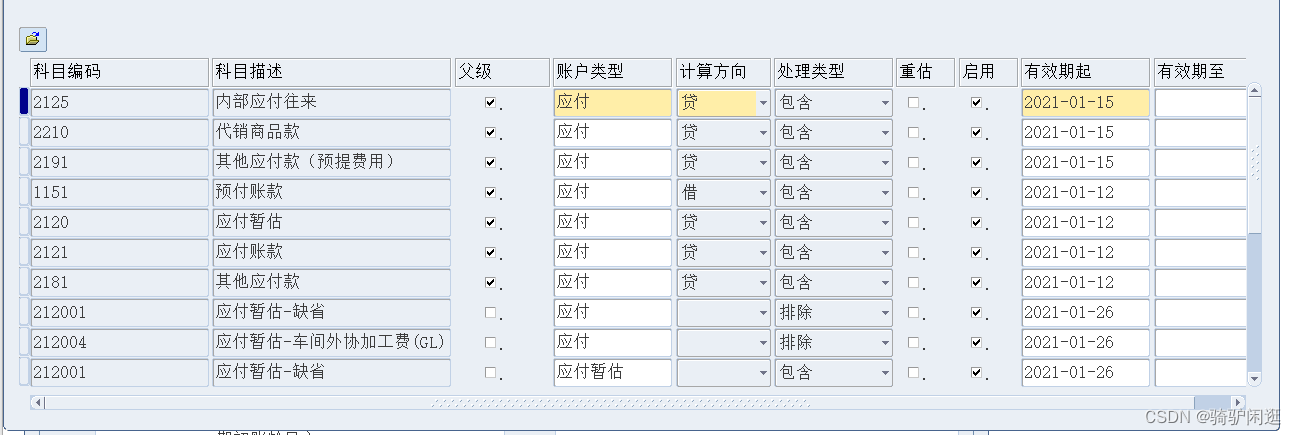Click the 有效期起 column header
Image resolution: width=1296 pixels, height=435 pixels.
pyautogui.click(x=1085, y=72)
